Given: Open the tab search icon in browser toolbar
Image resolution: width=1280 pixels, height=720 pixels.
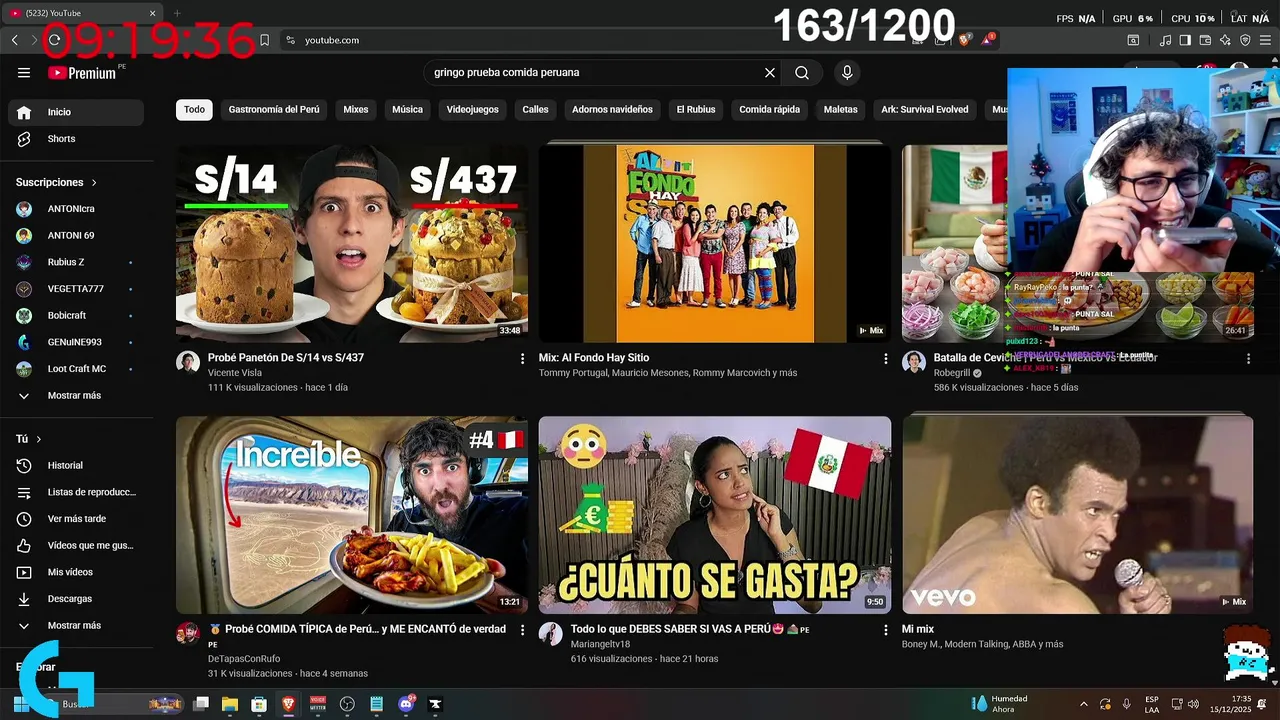Looking at the screenshot, I should pyautogui.click(x=1133, y=40).
